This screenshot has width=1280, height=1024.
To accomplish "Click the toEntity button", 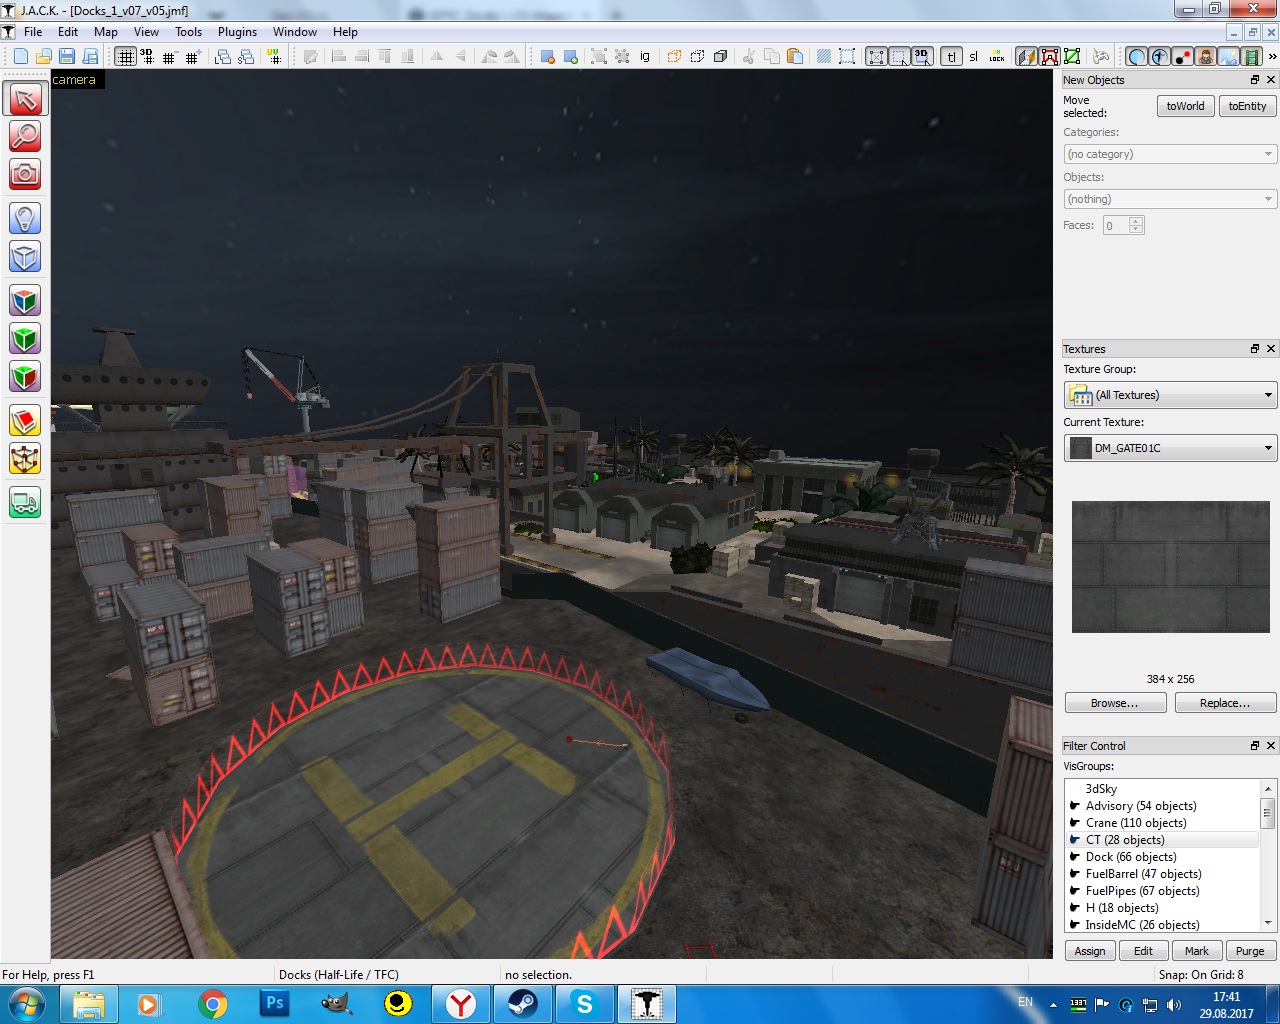I will (1247, 106).
